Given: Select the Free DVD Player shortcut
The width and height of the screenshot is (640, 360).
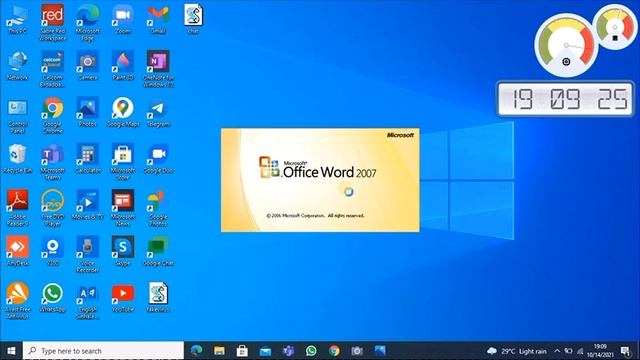Looking at the screenshot, I should [53, 208].
